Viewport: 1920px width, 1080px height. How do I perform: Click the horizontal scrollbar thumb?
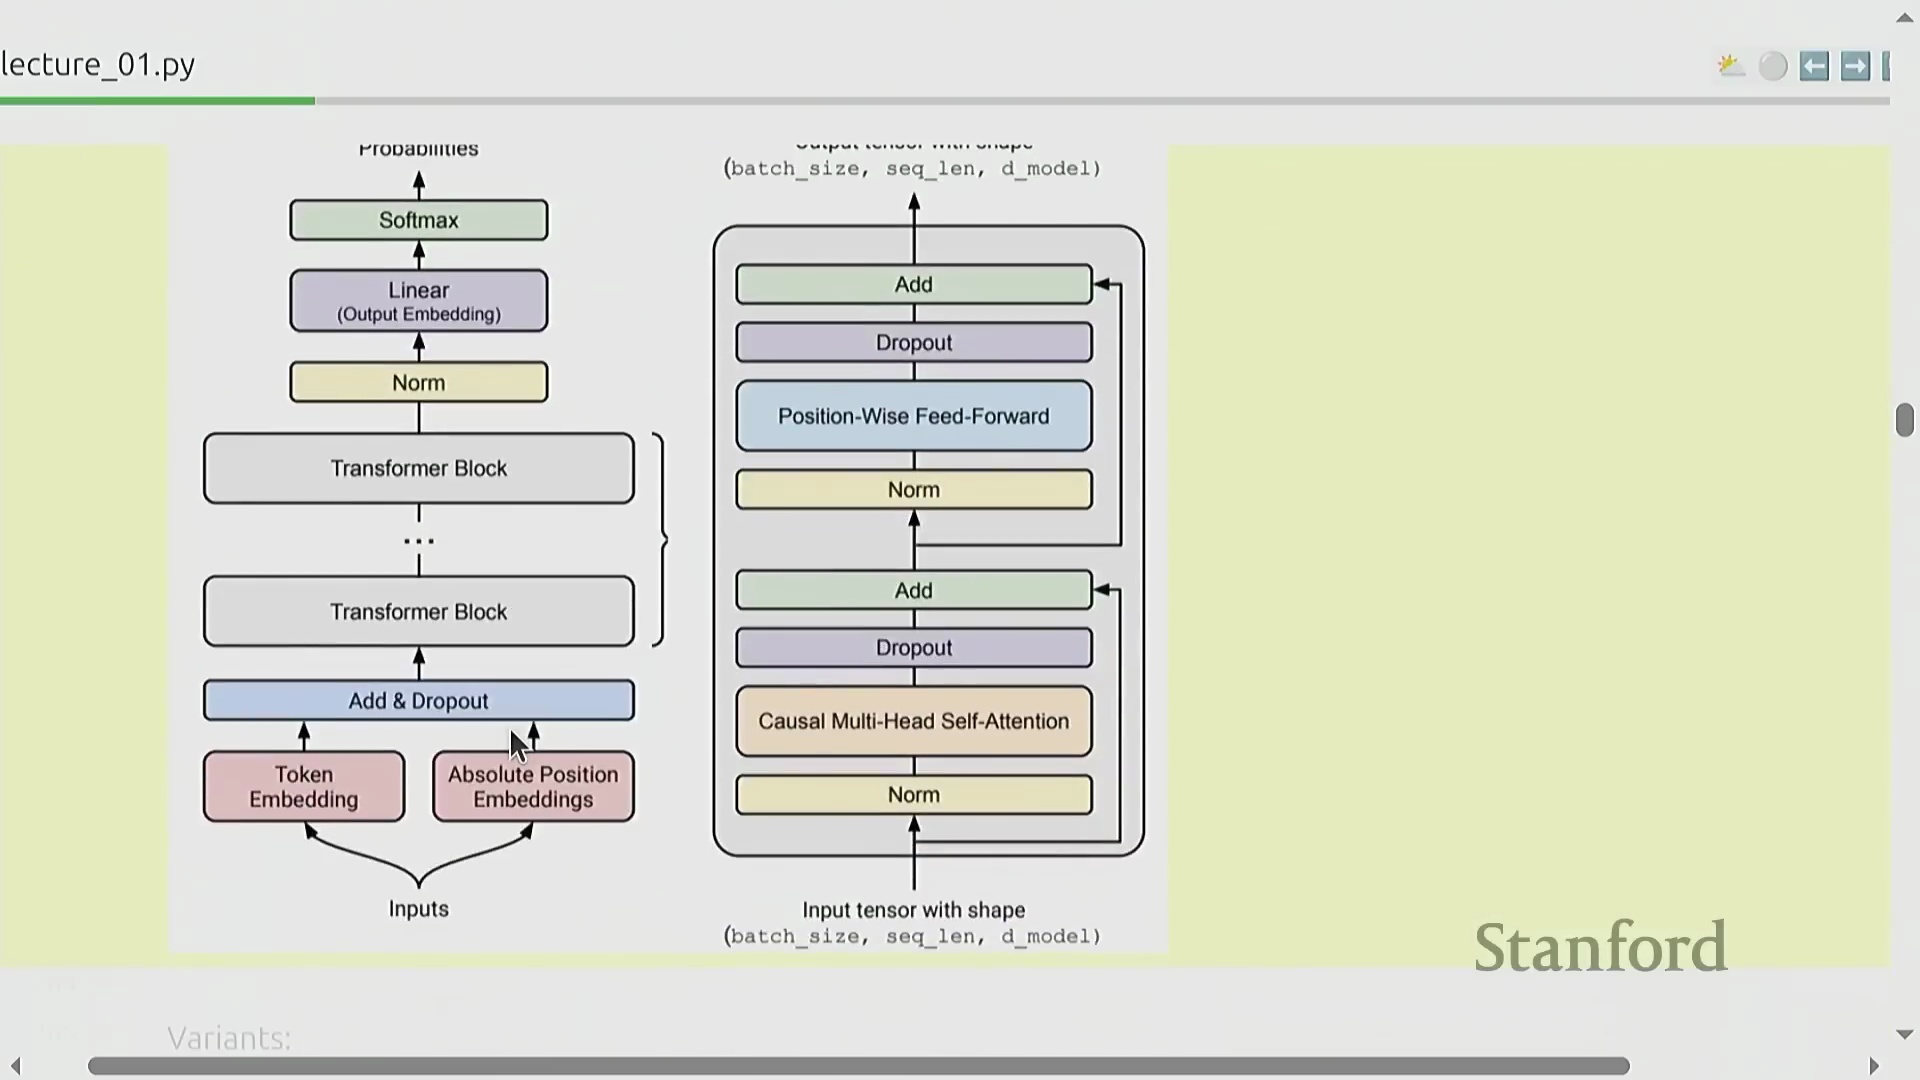pos(858,1066)
